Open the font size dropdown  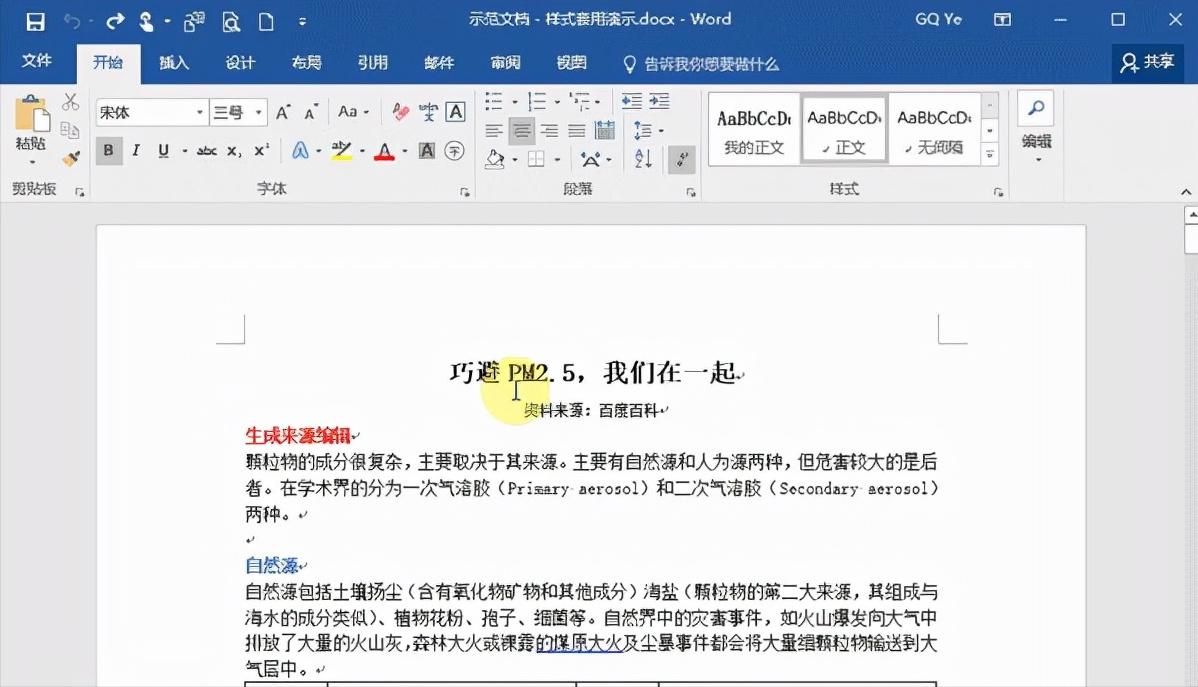pos(258,112)
